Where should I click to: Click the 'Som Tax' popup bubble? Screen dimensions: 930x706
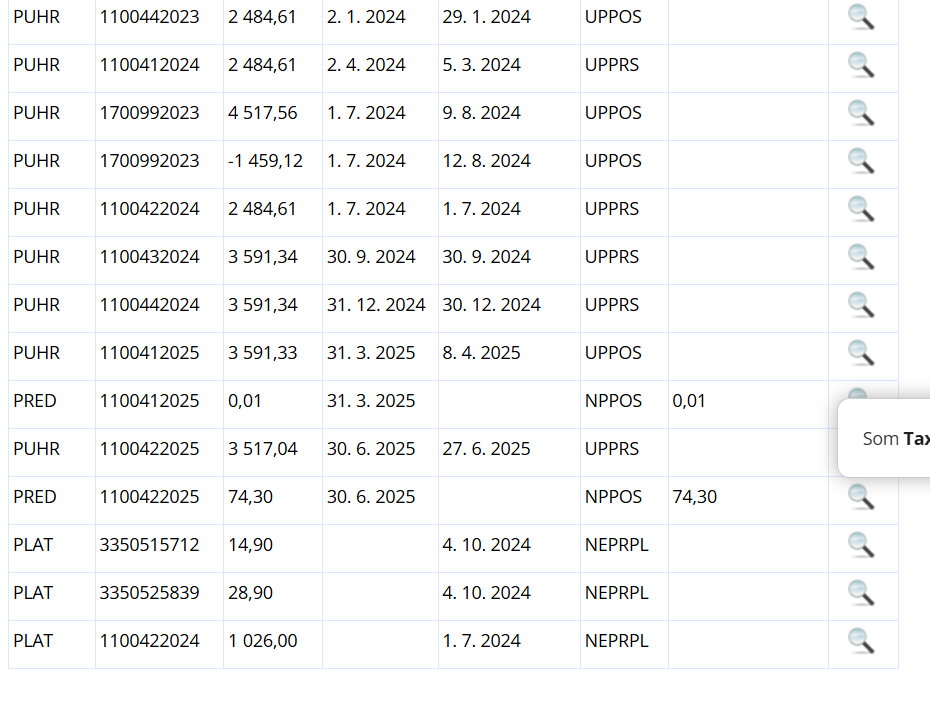click(890, 439)
